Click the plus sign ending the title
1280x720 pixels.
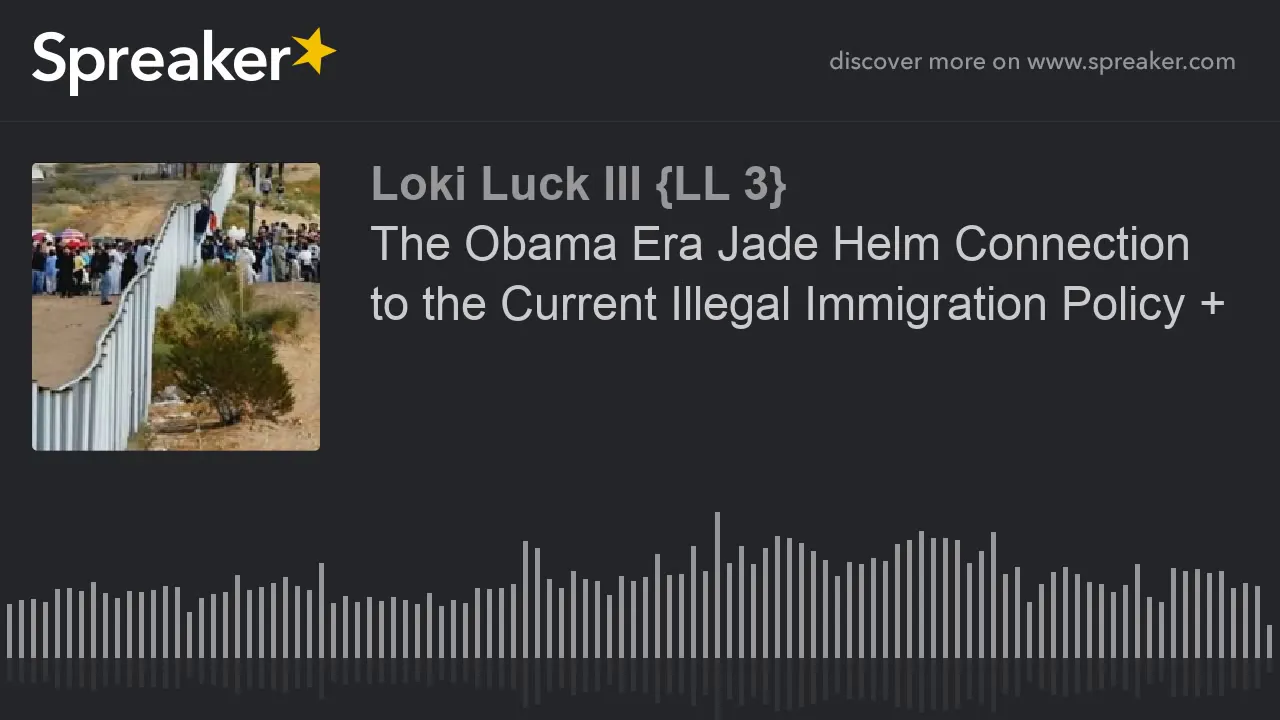coord(1211,306)
